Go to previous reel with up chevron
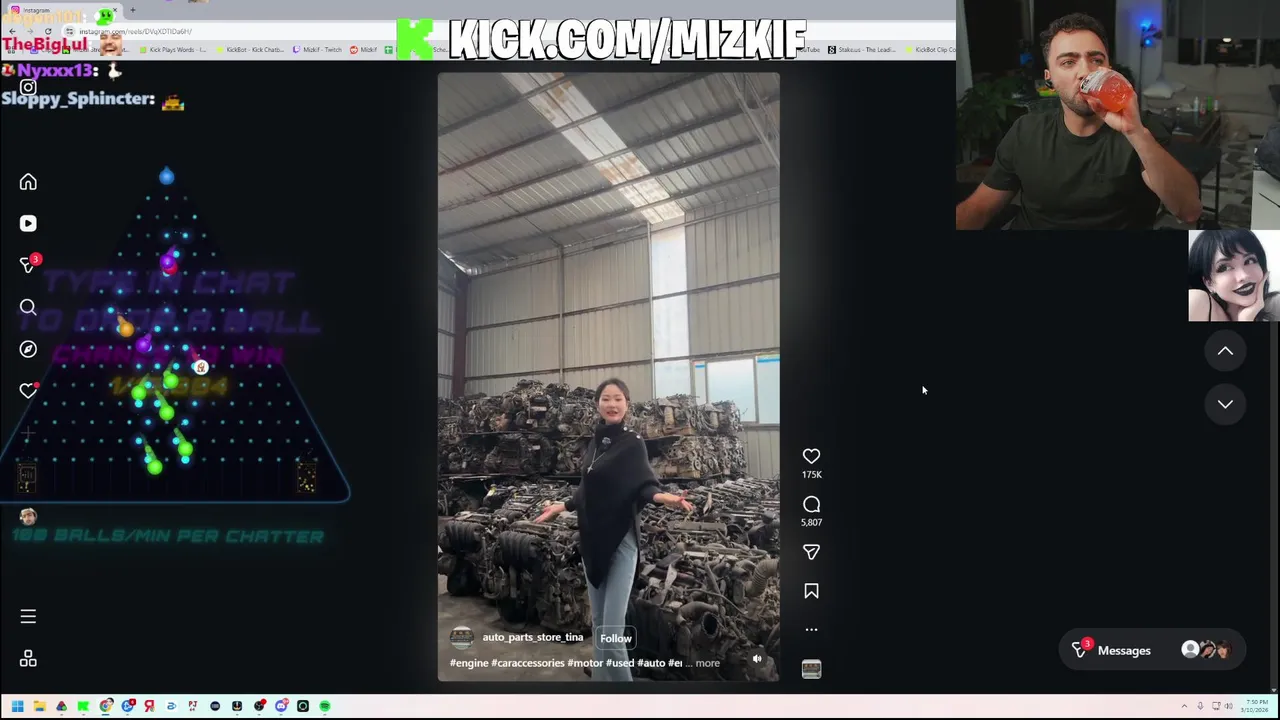 click(1225, 351)
